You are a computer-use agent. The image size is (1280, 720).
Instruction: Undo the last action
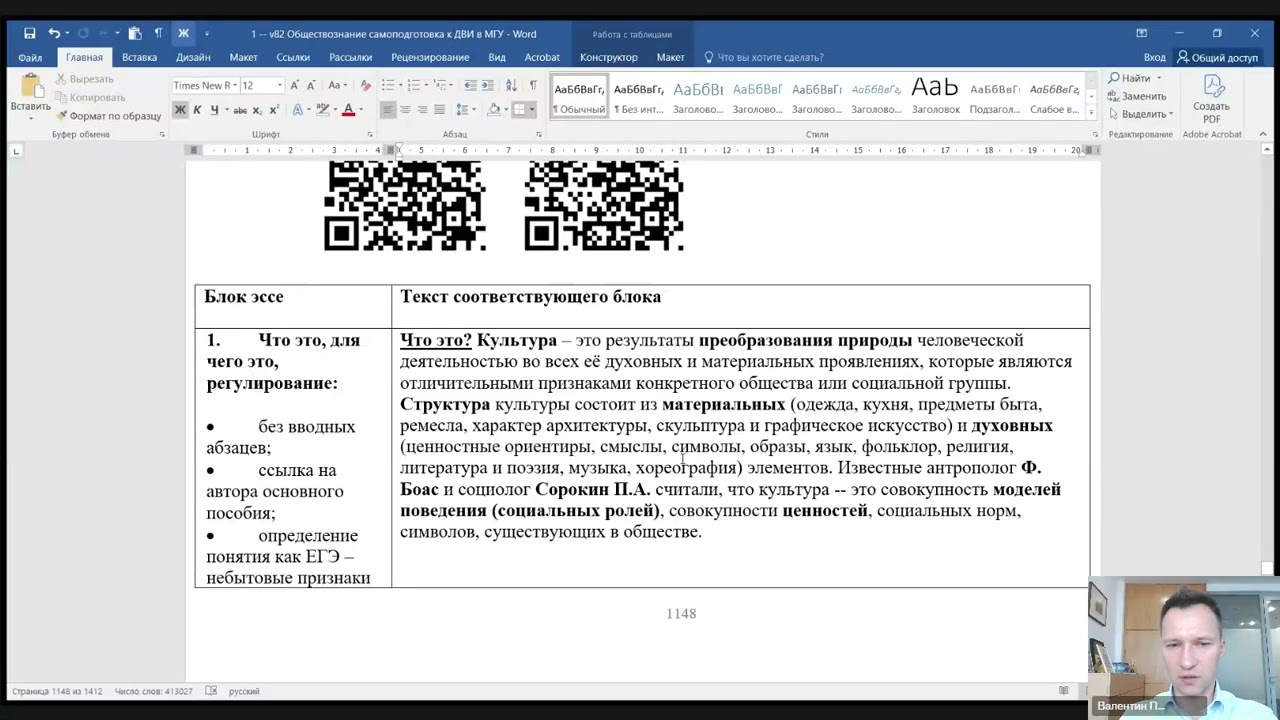click(54, 33)
